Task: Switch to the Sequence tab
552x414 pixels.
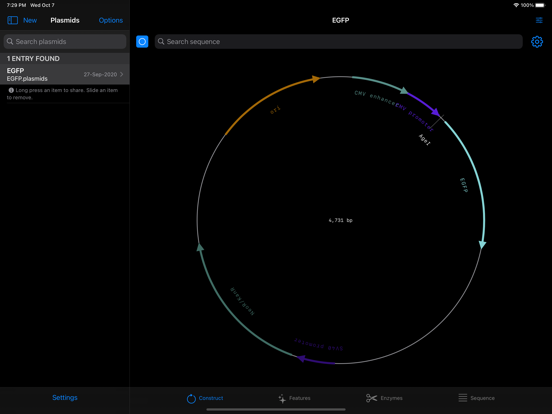Action: point(476,398)
